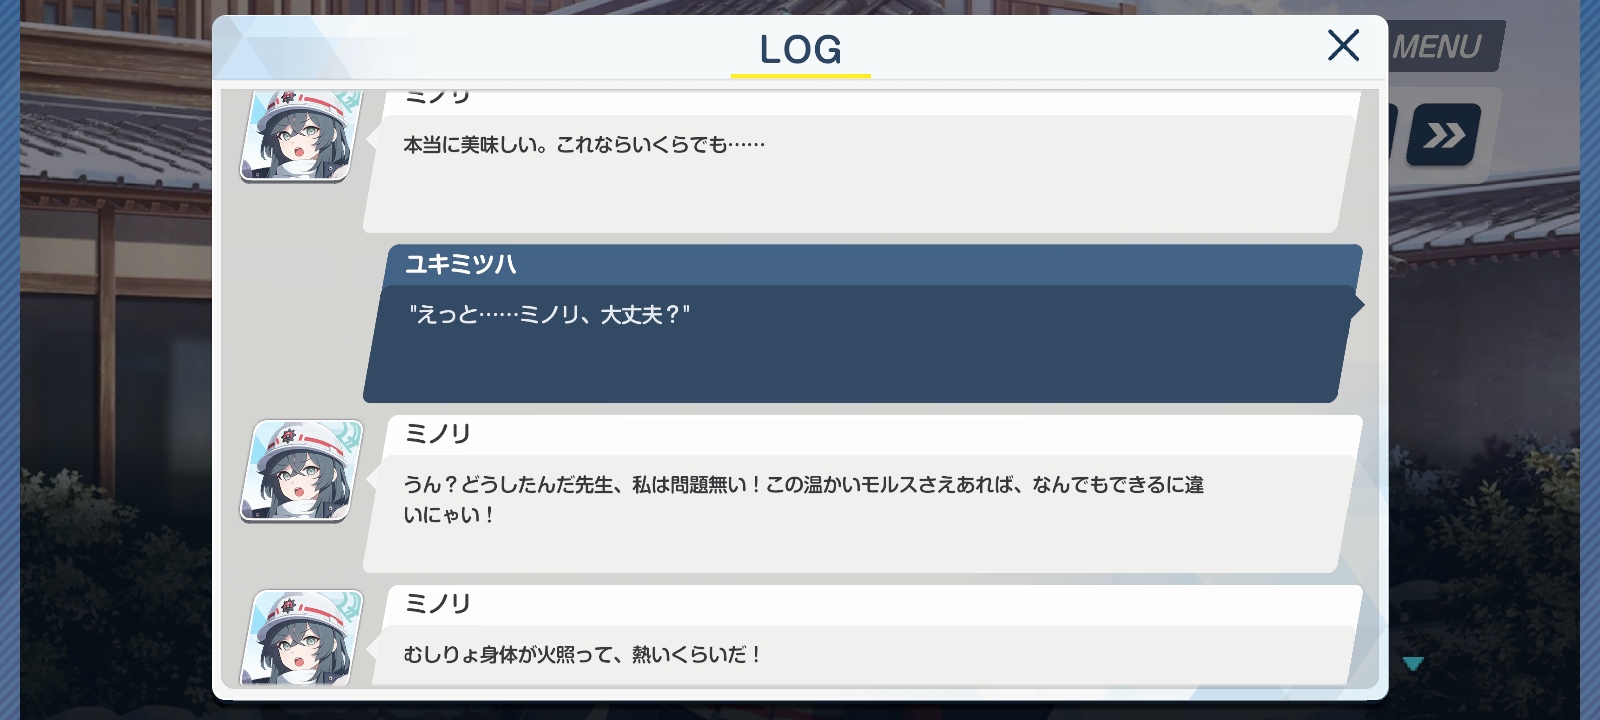
Task: Click message 本当に美味しい。これならいくらでも
Action: point(584,145)
